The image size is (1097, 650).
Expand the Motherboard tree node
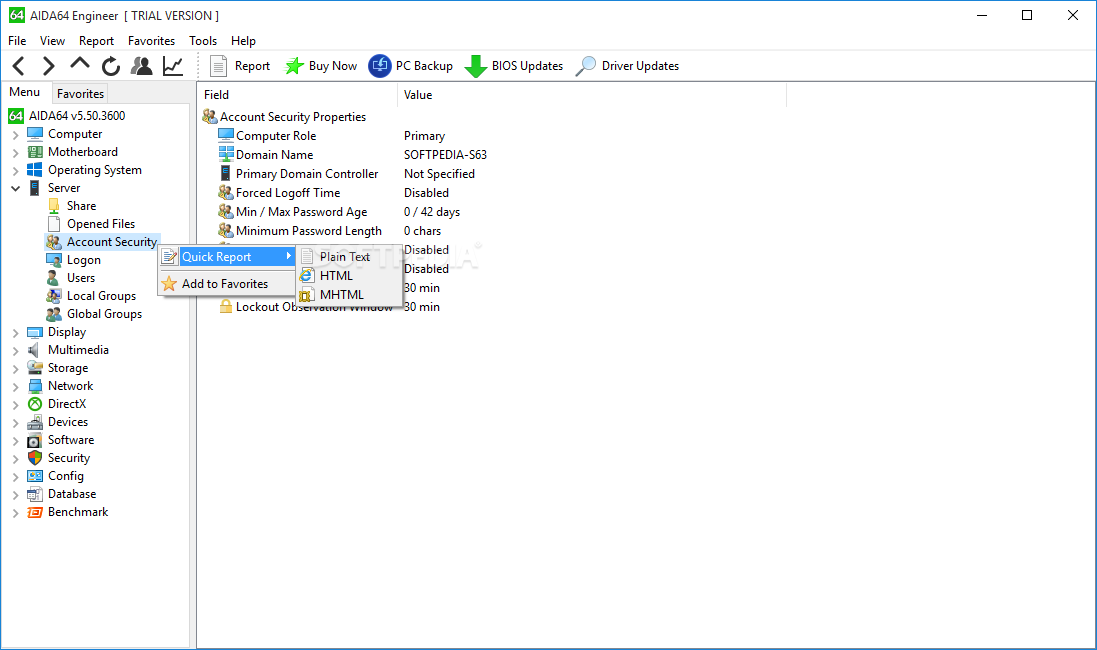(15, 153)
